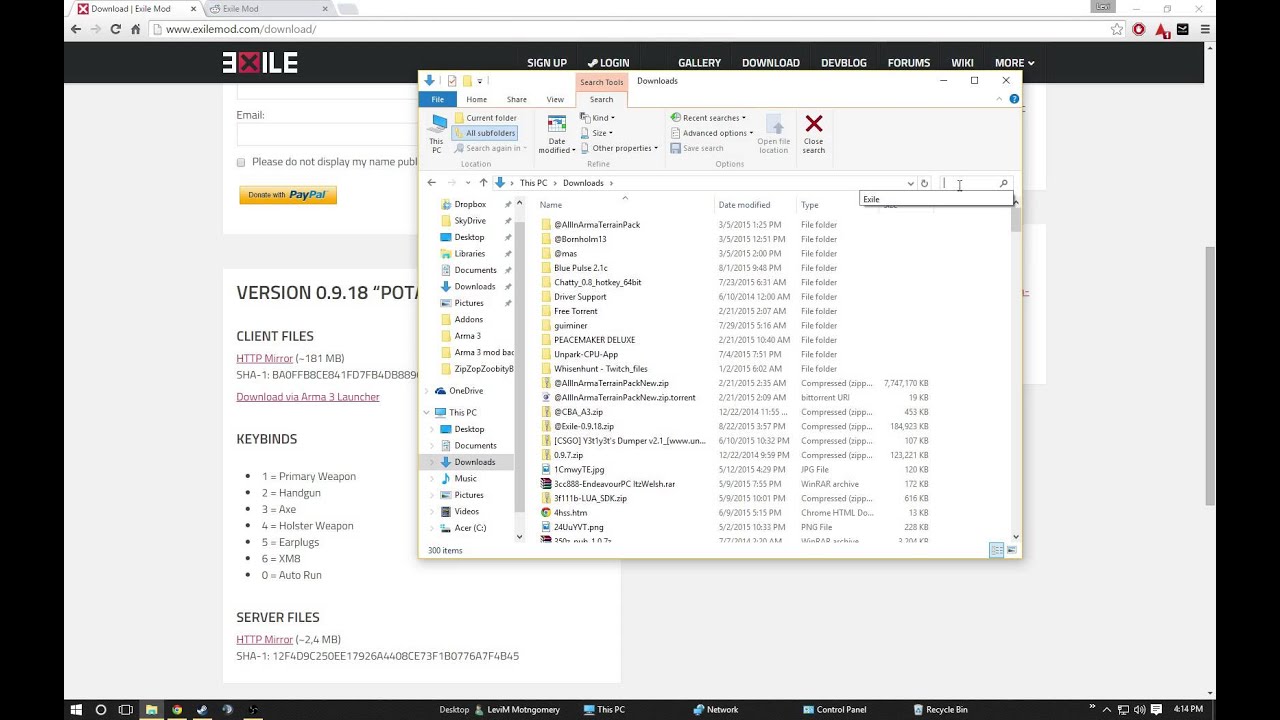Open the Windows Start button
The image size is (1280, 720).
76,710
